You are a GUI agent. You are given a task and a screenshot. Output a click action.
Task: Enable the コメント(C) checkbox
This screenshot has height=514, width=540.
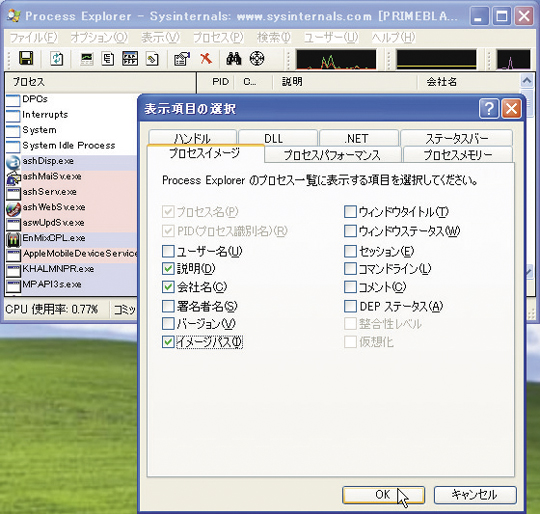350,286
